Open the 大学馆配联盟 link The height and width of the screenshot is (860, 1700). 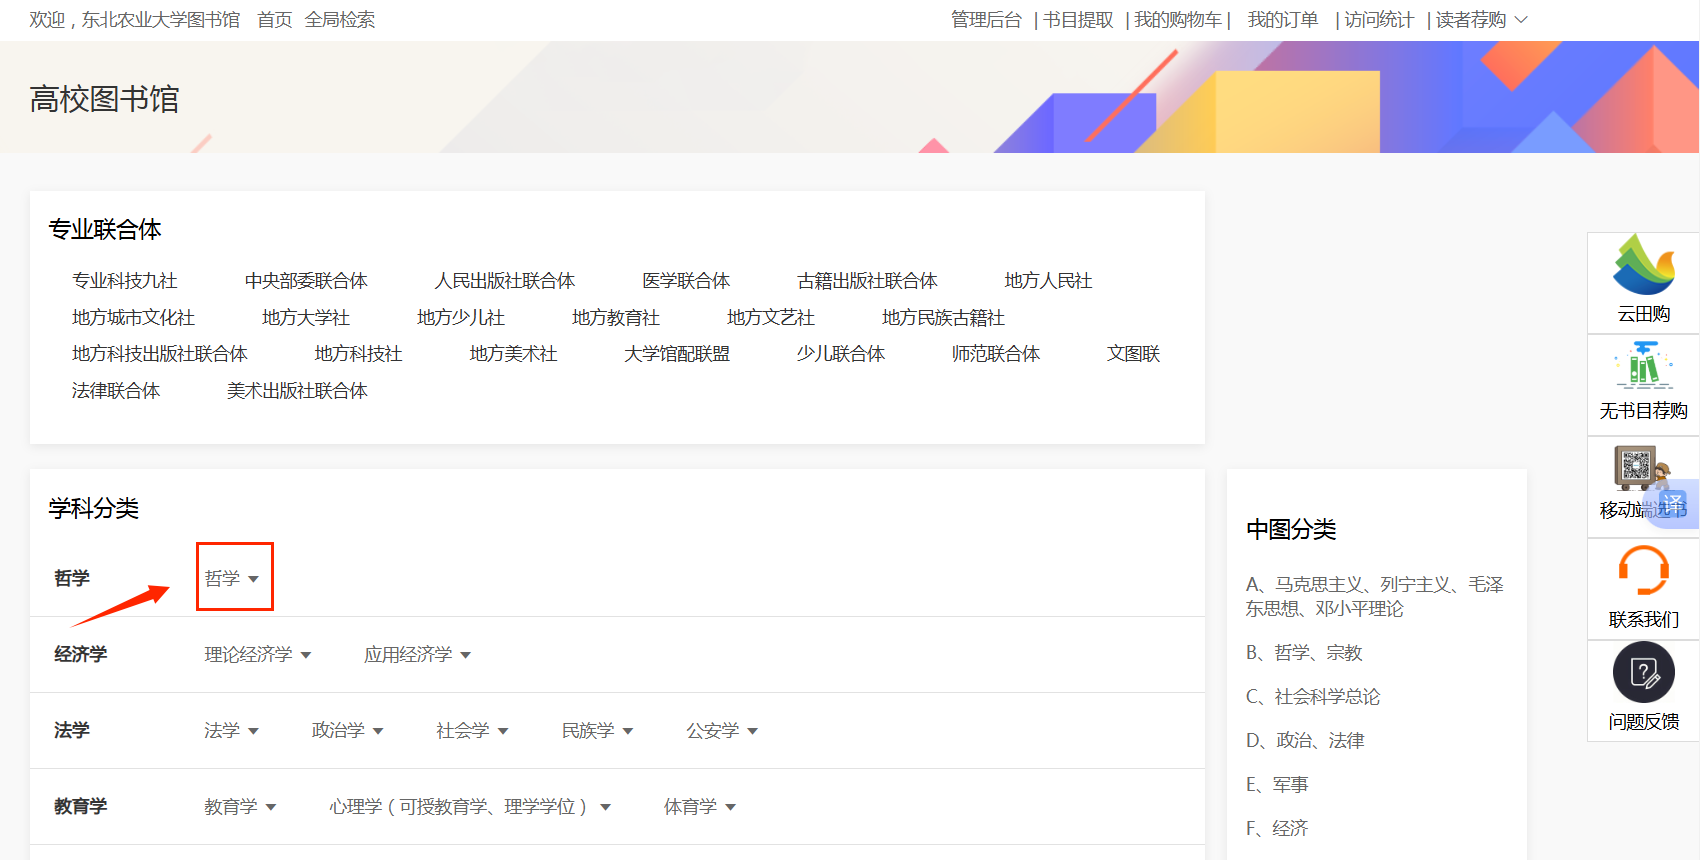(x=677, y=354)
